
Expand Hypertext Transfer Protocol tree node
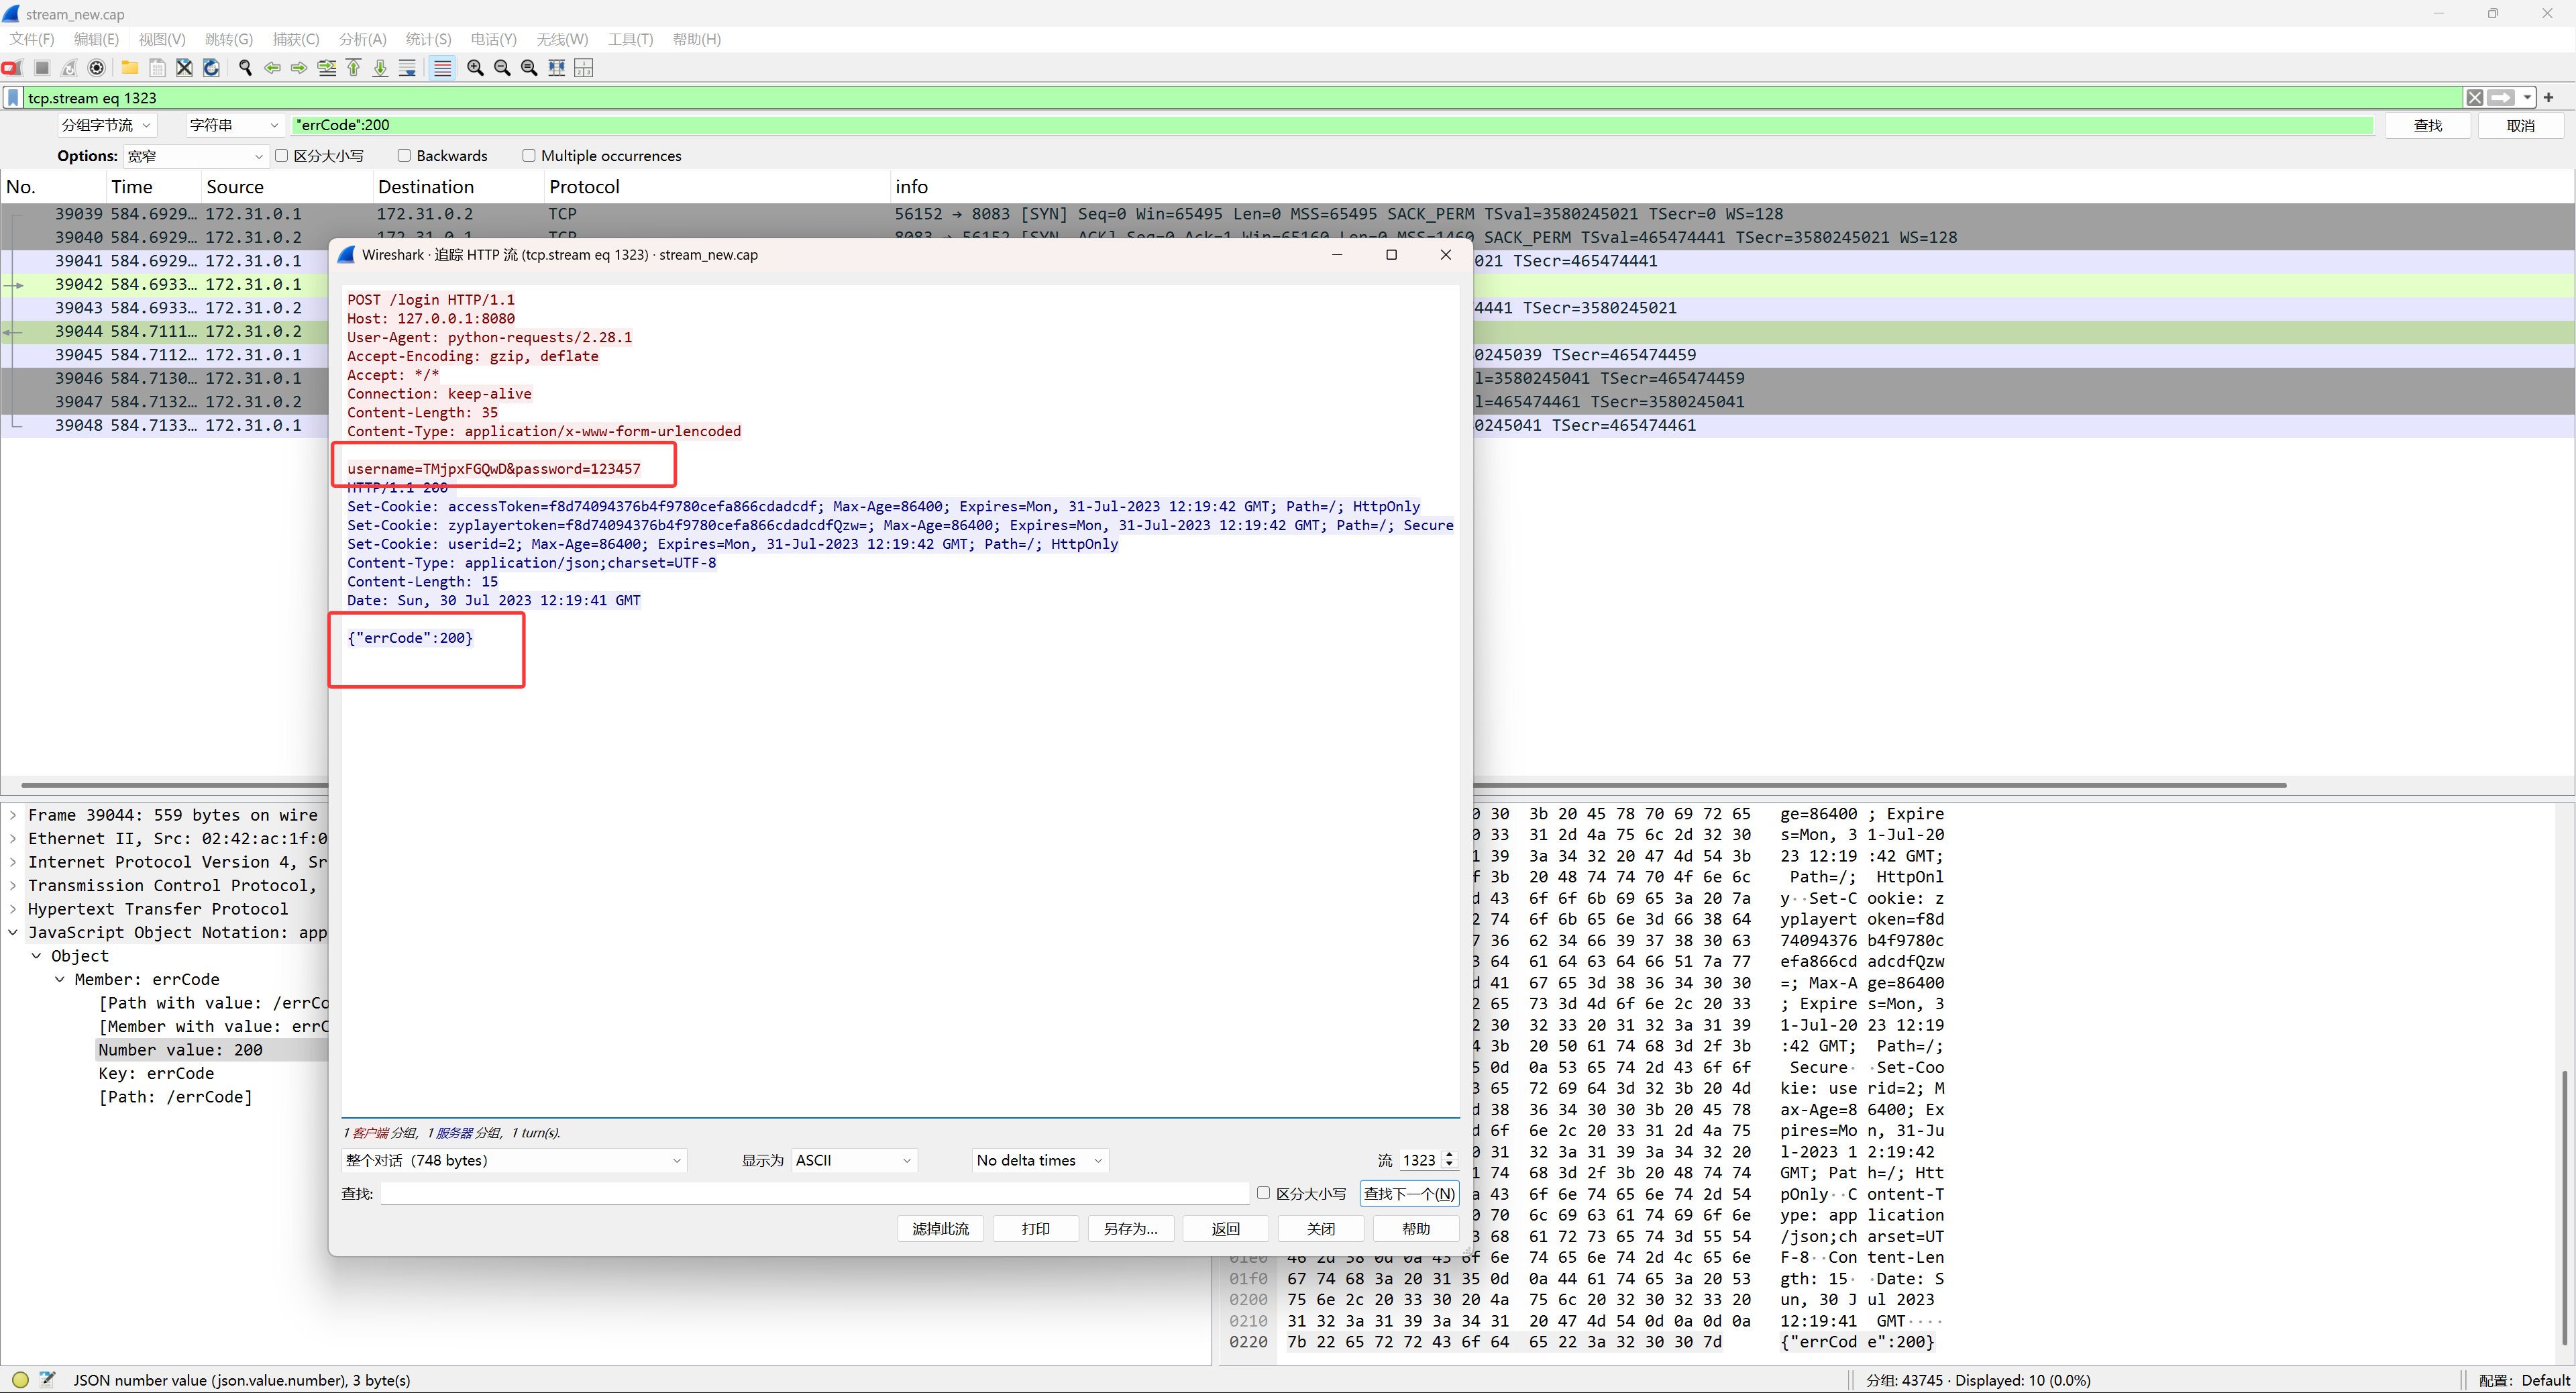13,909
